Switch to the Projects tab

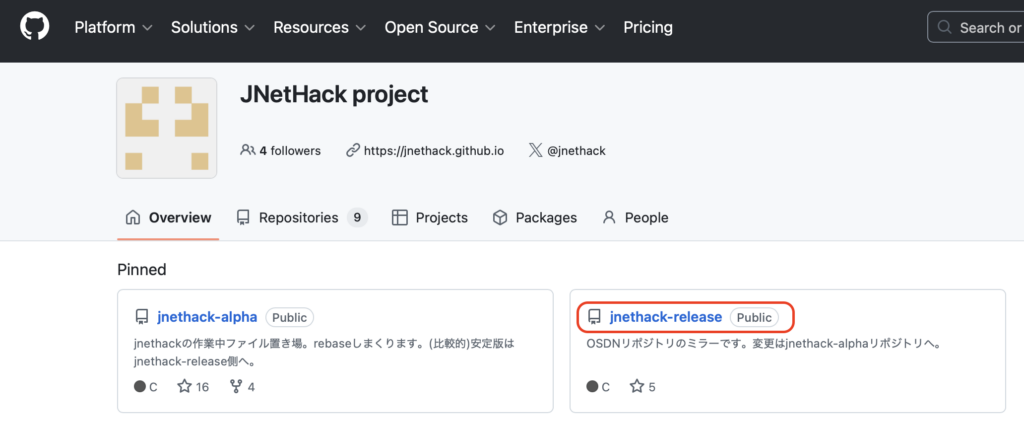[430, 217]
